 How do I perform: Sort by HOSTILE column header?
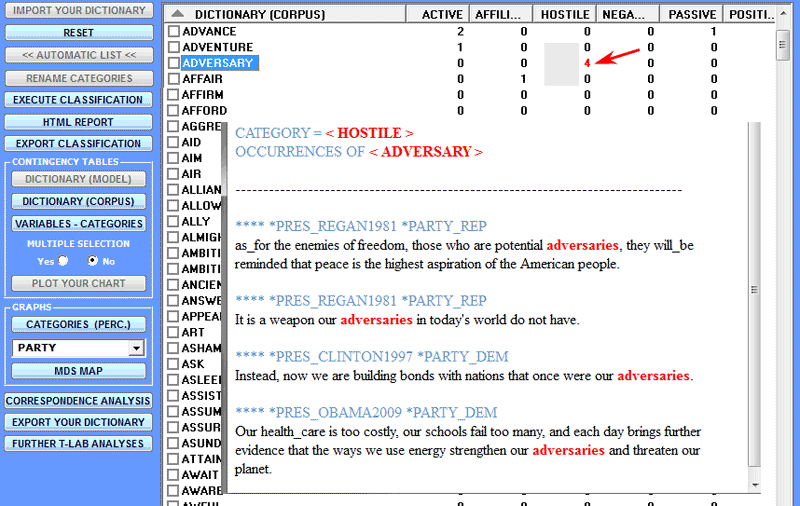[x=564, y=14]
